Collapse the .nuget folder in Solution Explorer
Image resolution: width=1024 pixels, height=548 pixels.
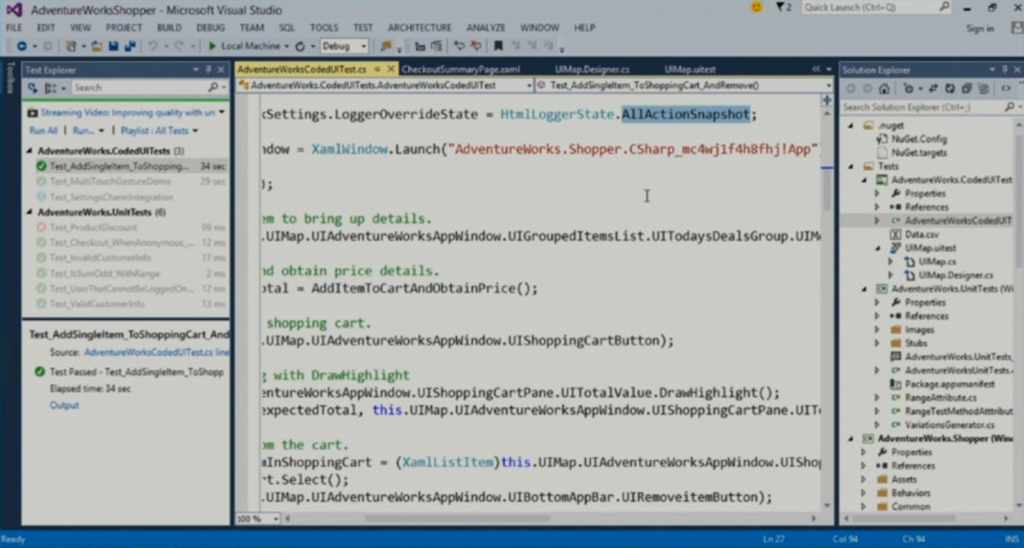coord(850,125)
